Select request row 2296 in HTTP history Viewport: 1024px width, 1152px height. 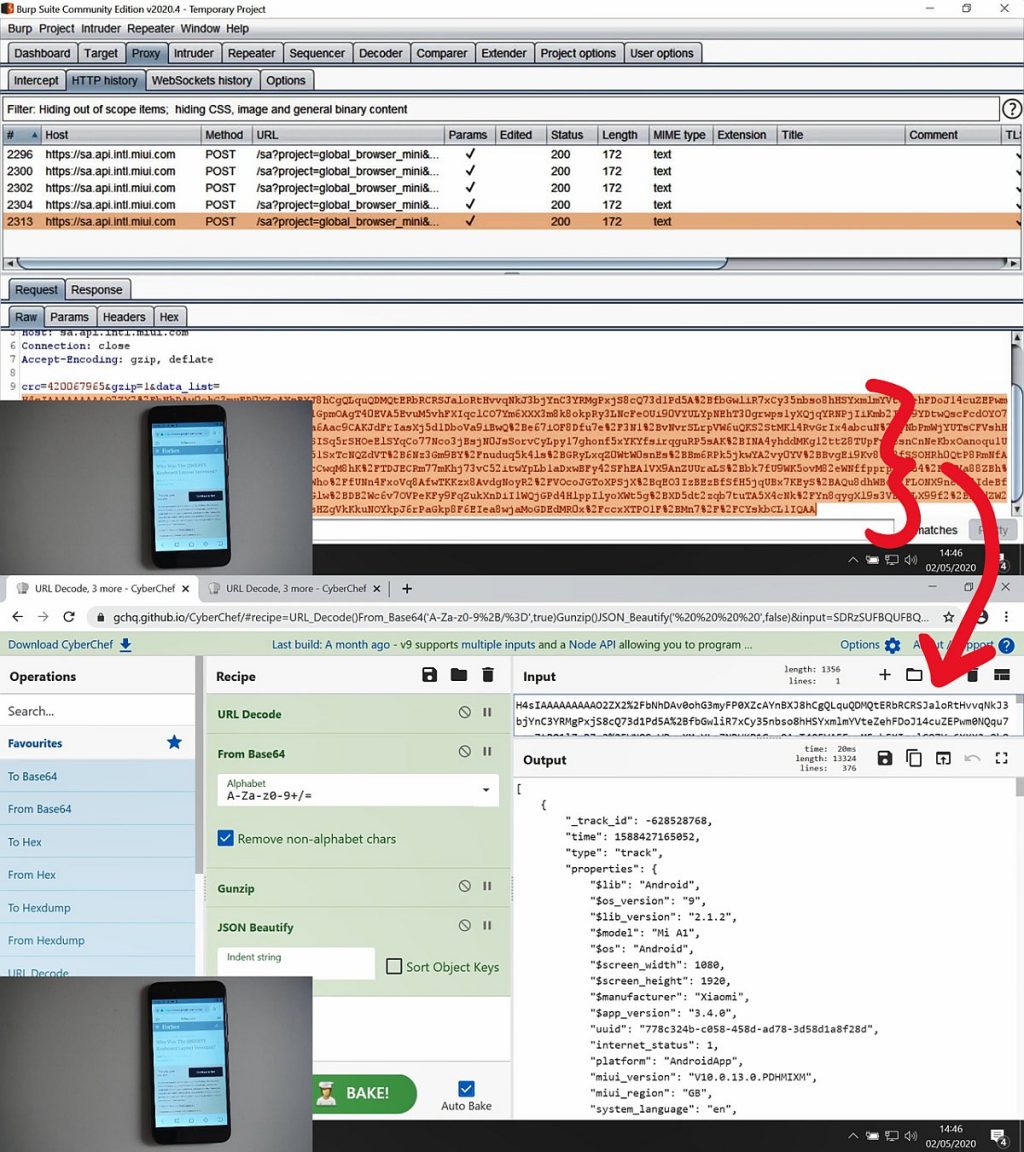512,154
